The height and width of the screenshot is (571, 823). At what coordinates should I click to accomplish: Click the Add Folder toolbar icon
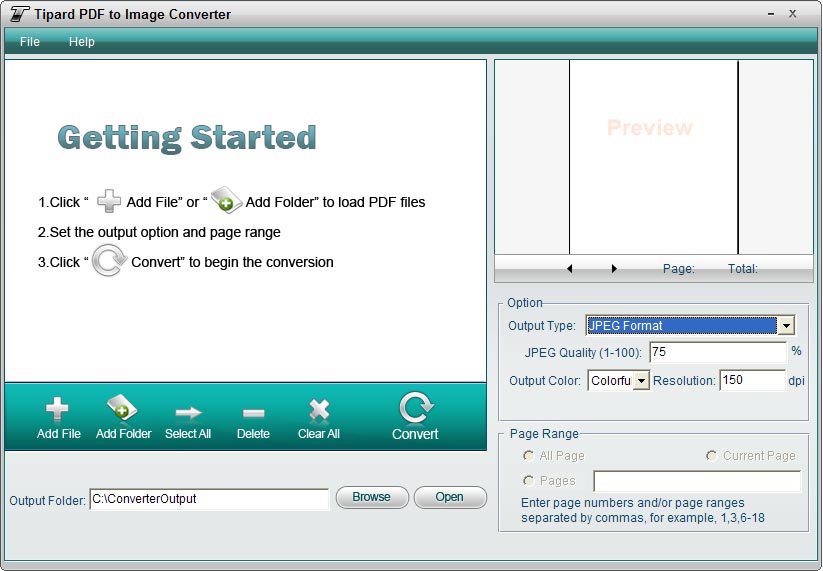[x=122, y=408]
